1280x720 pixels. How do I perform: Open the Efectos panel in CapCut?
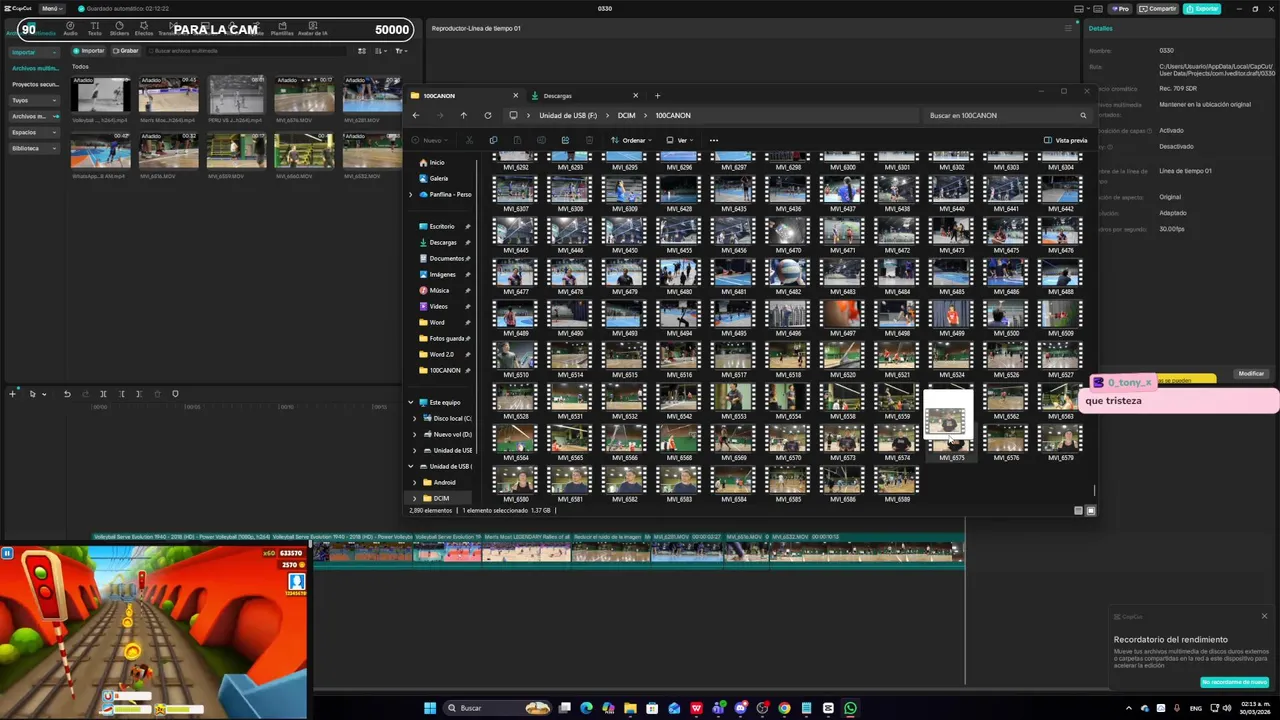(144, 28)
